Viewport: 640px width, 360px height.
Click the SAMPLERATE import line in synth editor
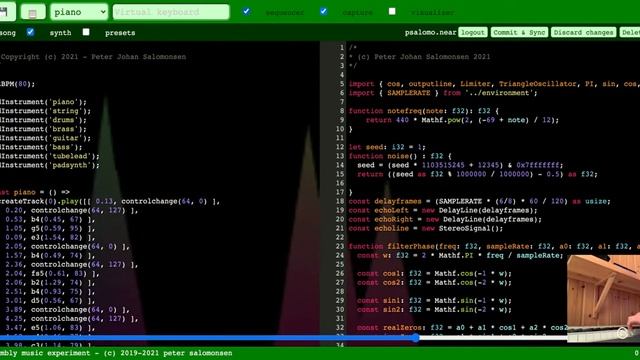coord(443,93)
